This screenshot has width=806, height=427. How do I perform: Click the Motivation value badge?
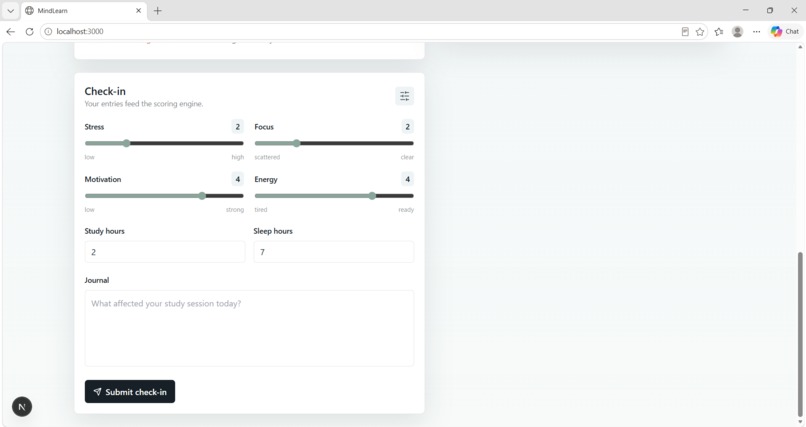coord(237,179)
